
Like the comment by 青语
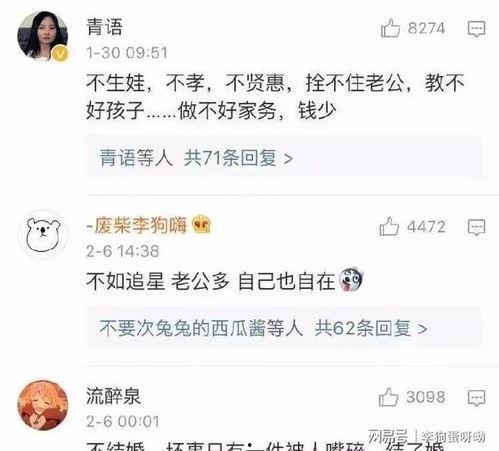(390, 28)
